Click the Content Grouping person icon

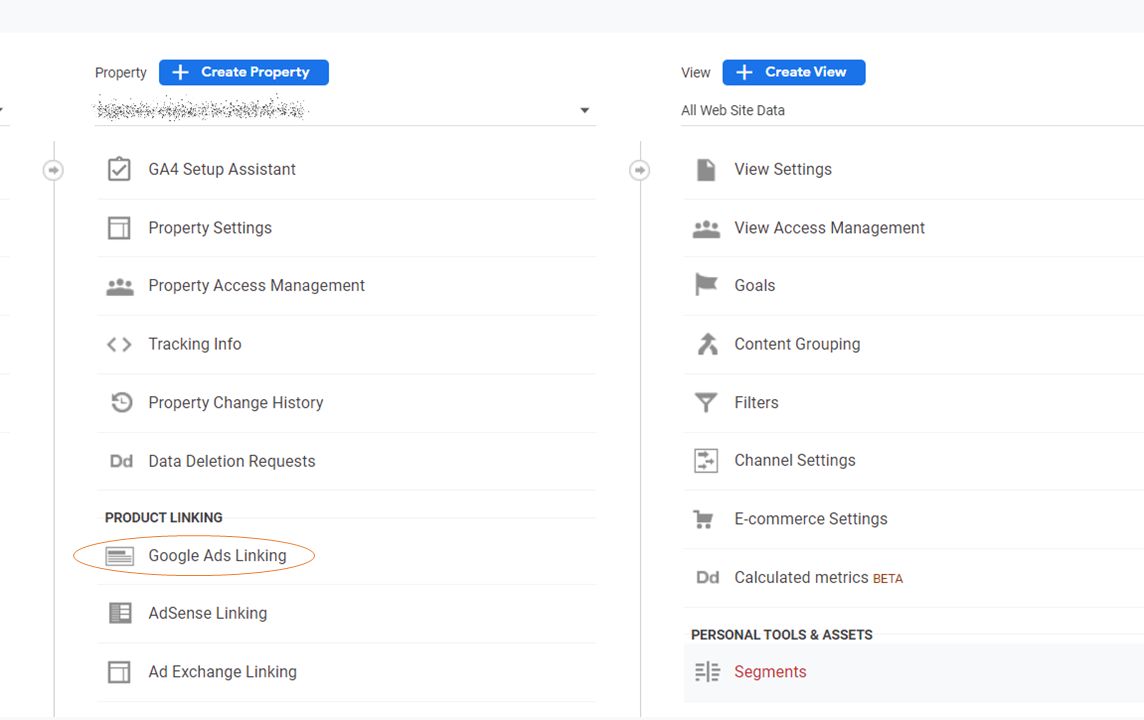(706, 344)
